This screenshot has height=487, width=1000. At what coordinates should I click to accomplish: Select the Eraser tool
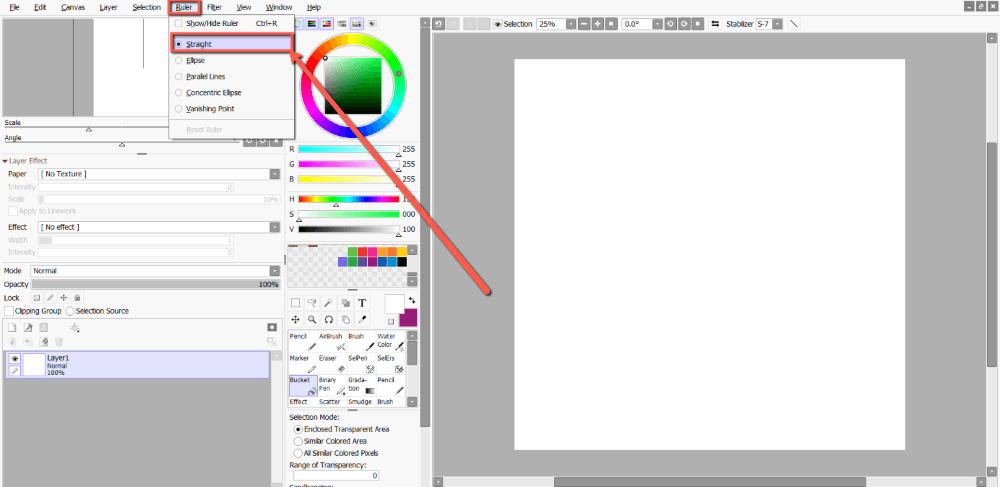pyautogui.click(x=332, y=364)
